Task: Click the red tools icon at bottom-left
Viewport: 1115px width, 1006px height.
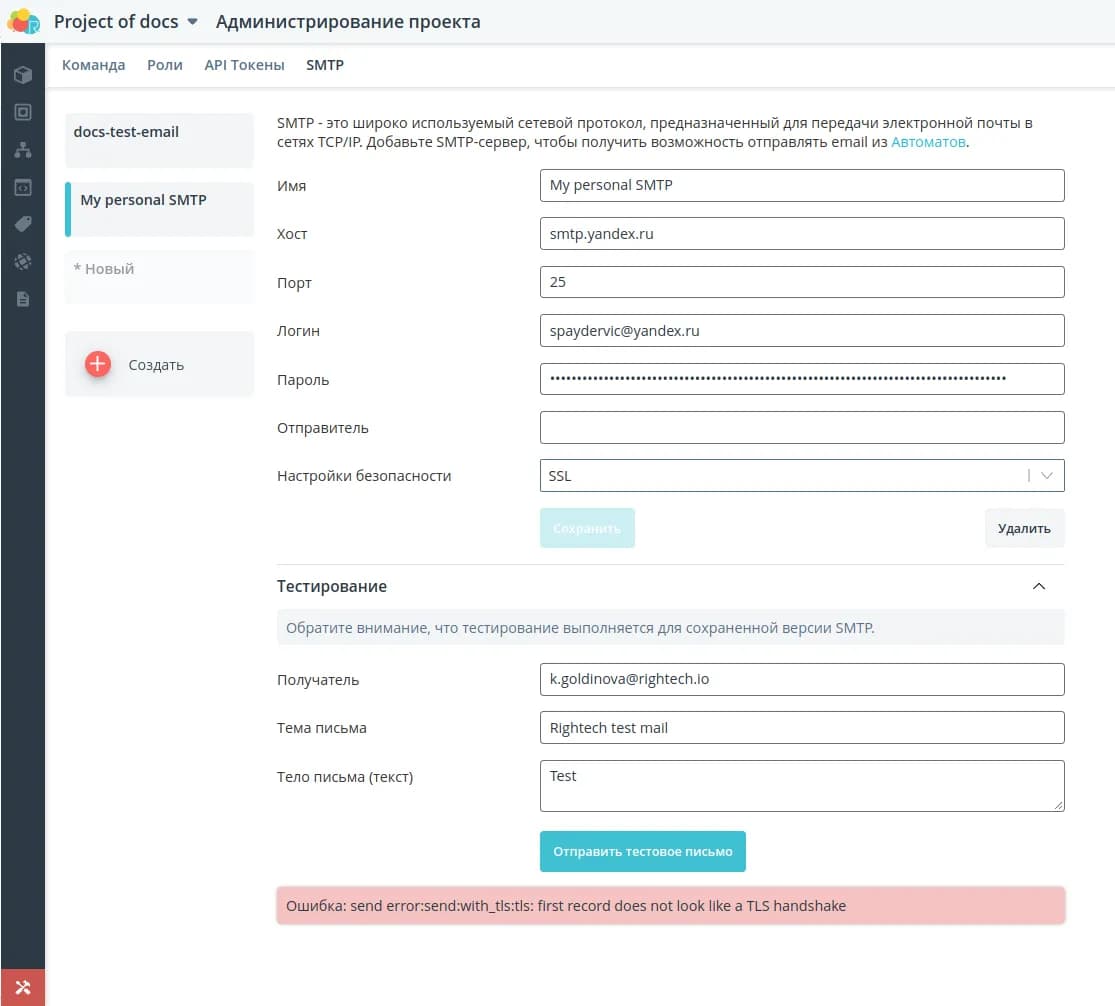Action: tap(22, 987)
